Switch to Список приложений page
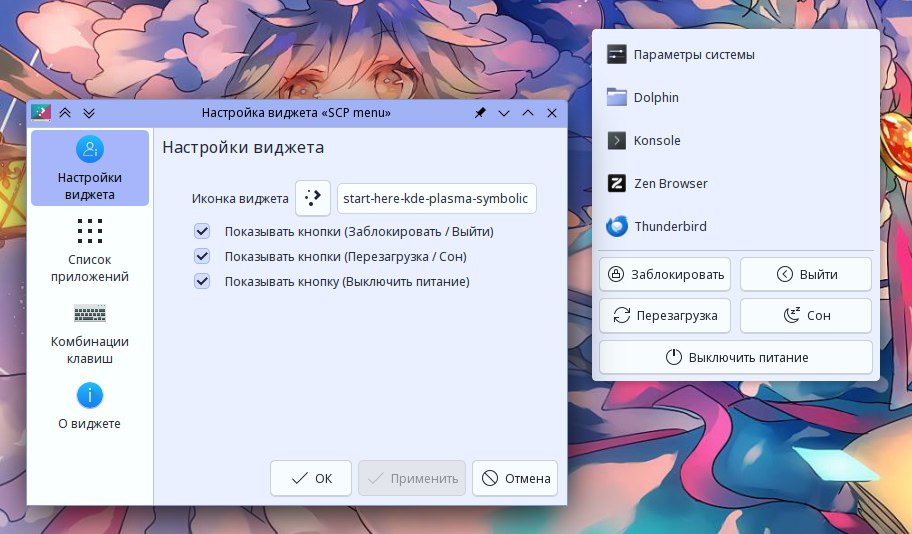 click(90, 251)
